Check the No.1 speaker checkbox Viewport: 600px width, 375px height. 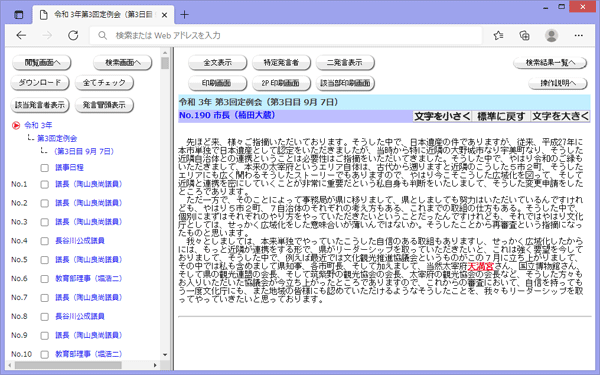45,184
